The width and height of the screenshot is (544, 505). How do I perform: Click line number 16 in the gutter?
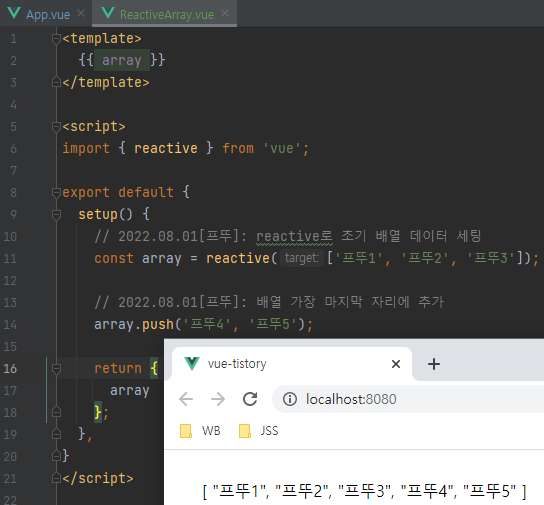10,369
